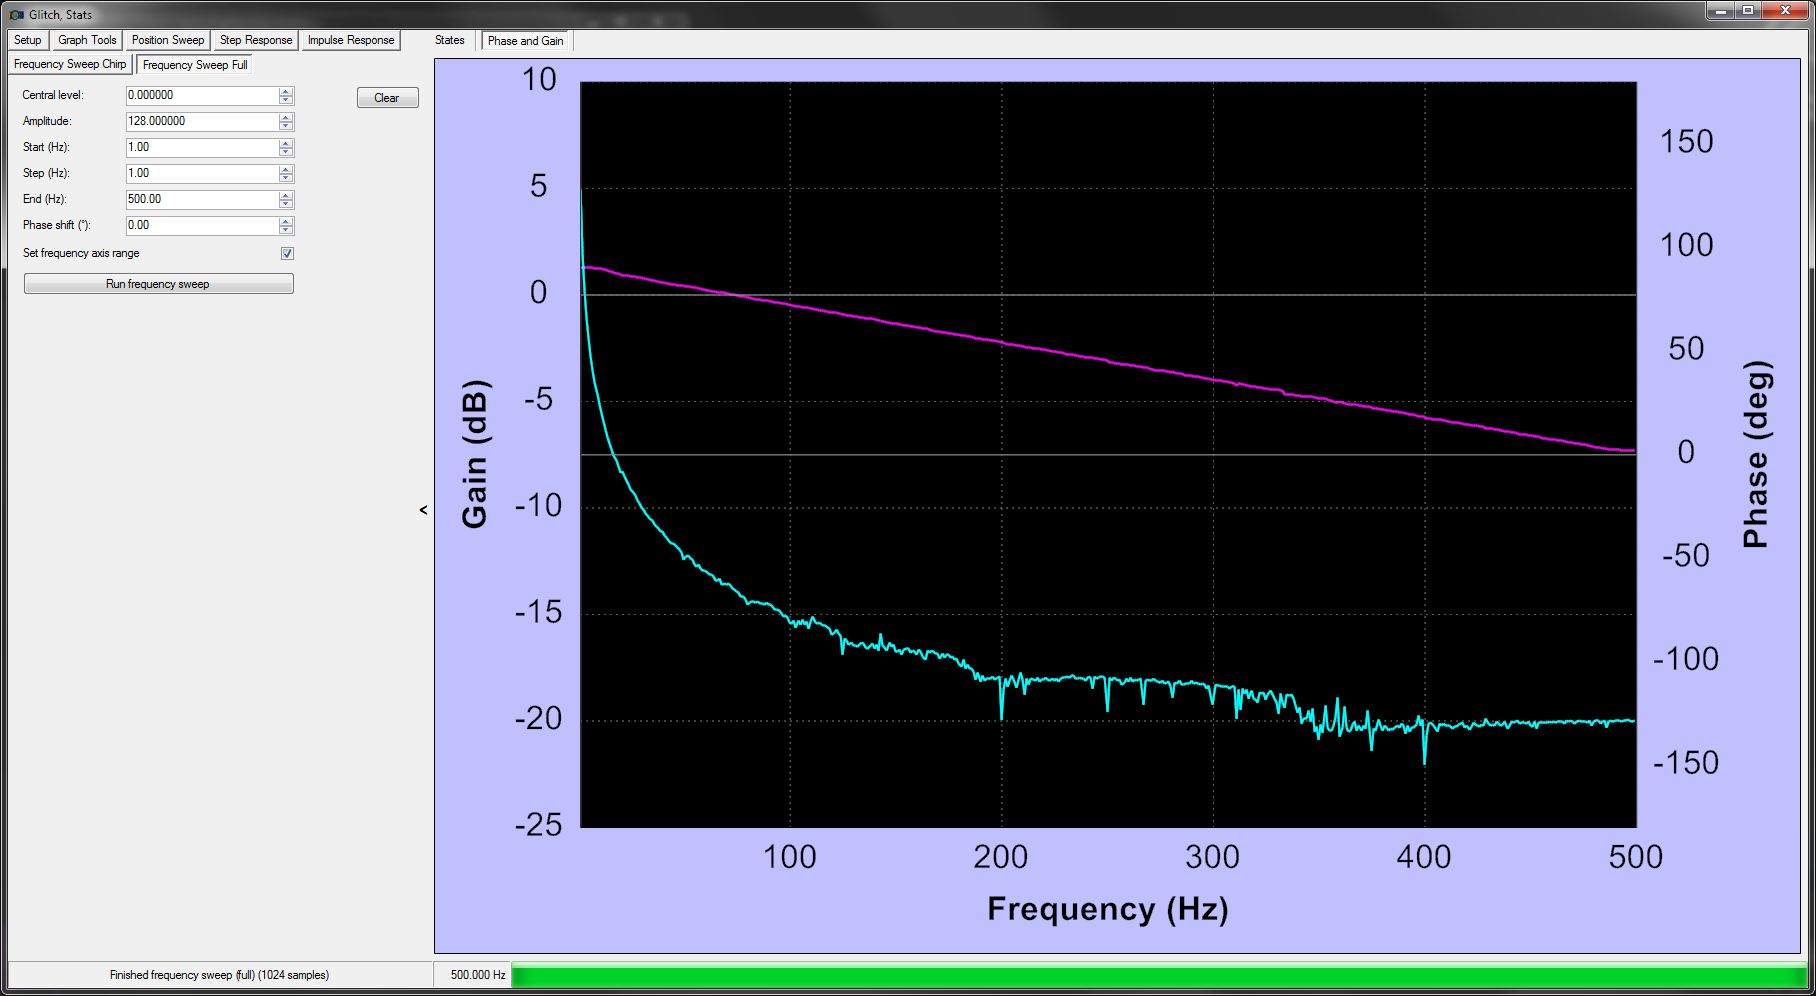This screenshot has width=1816, height=996.
Task: Click Run frequency sweep button
Action: click(158, 284)
